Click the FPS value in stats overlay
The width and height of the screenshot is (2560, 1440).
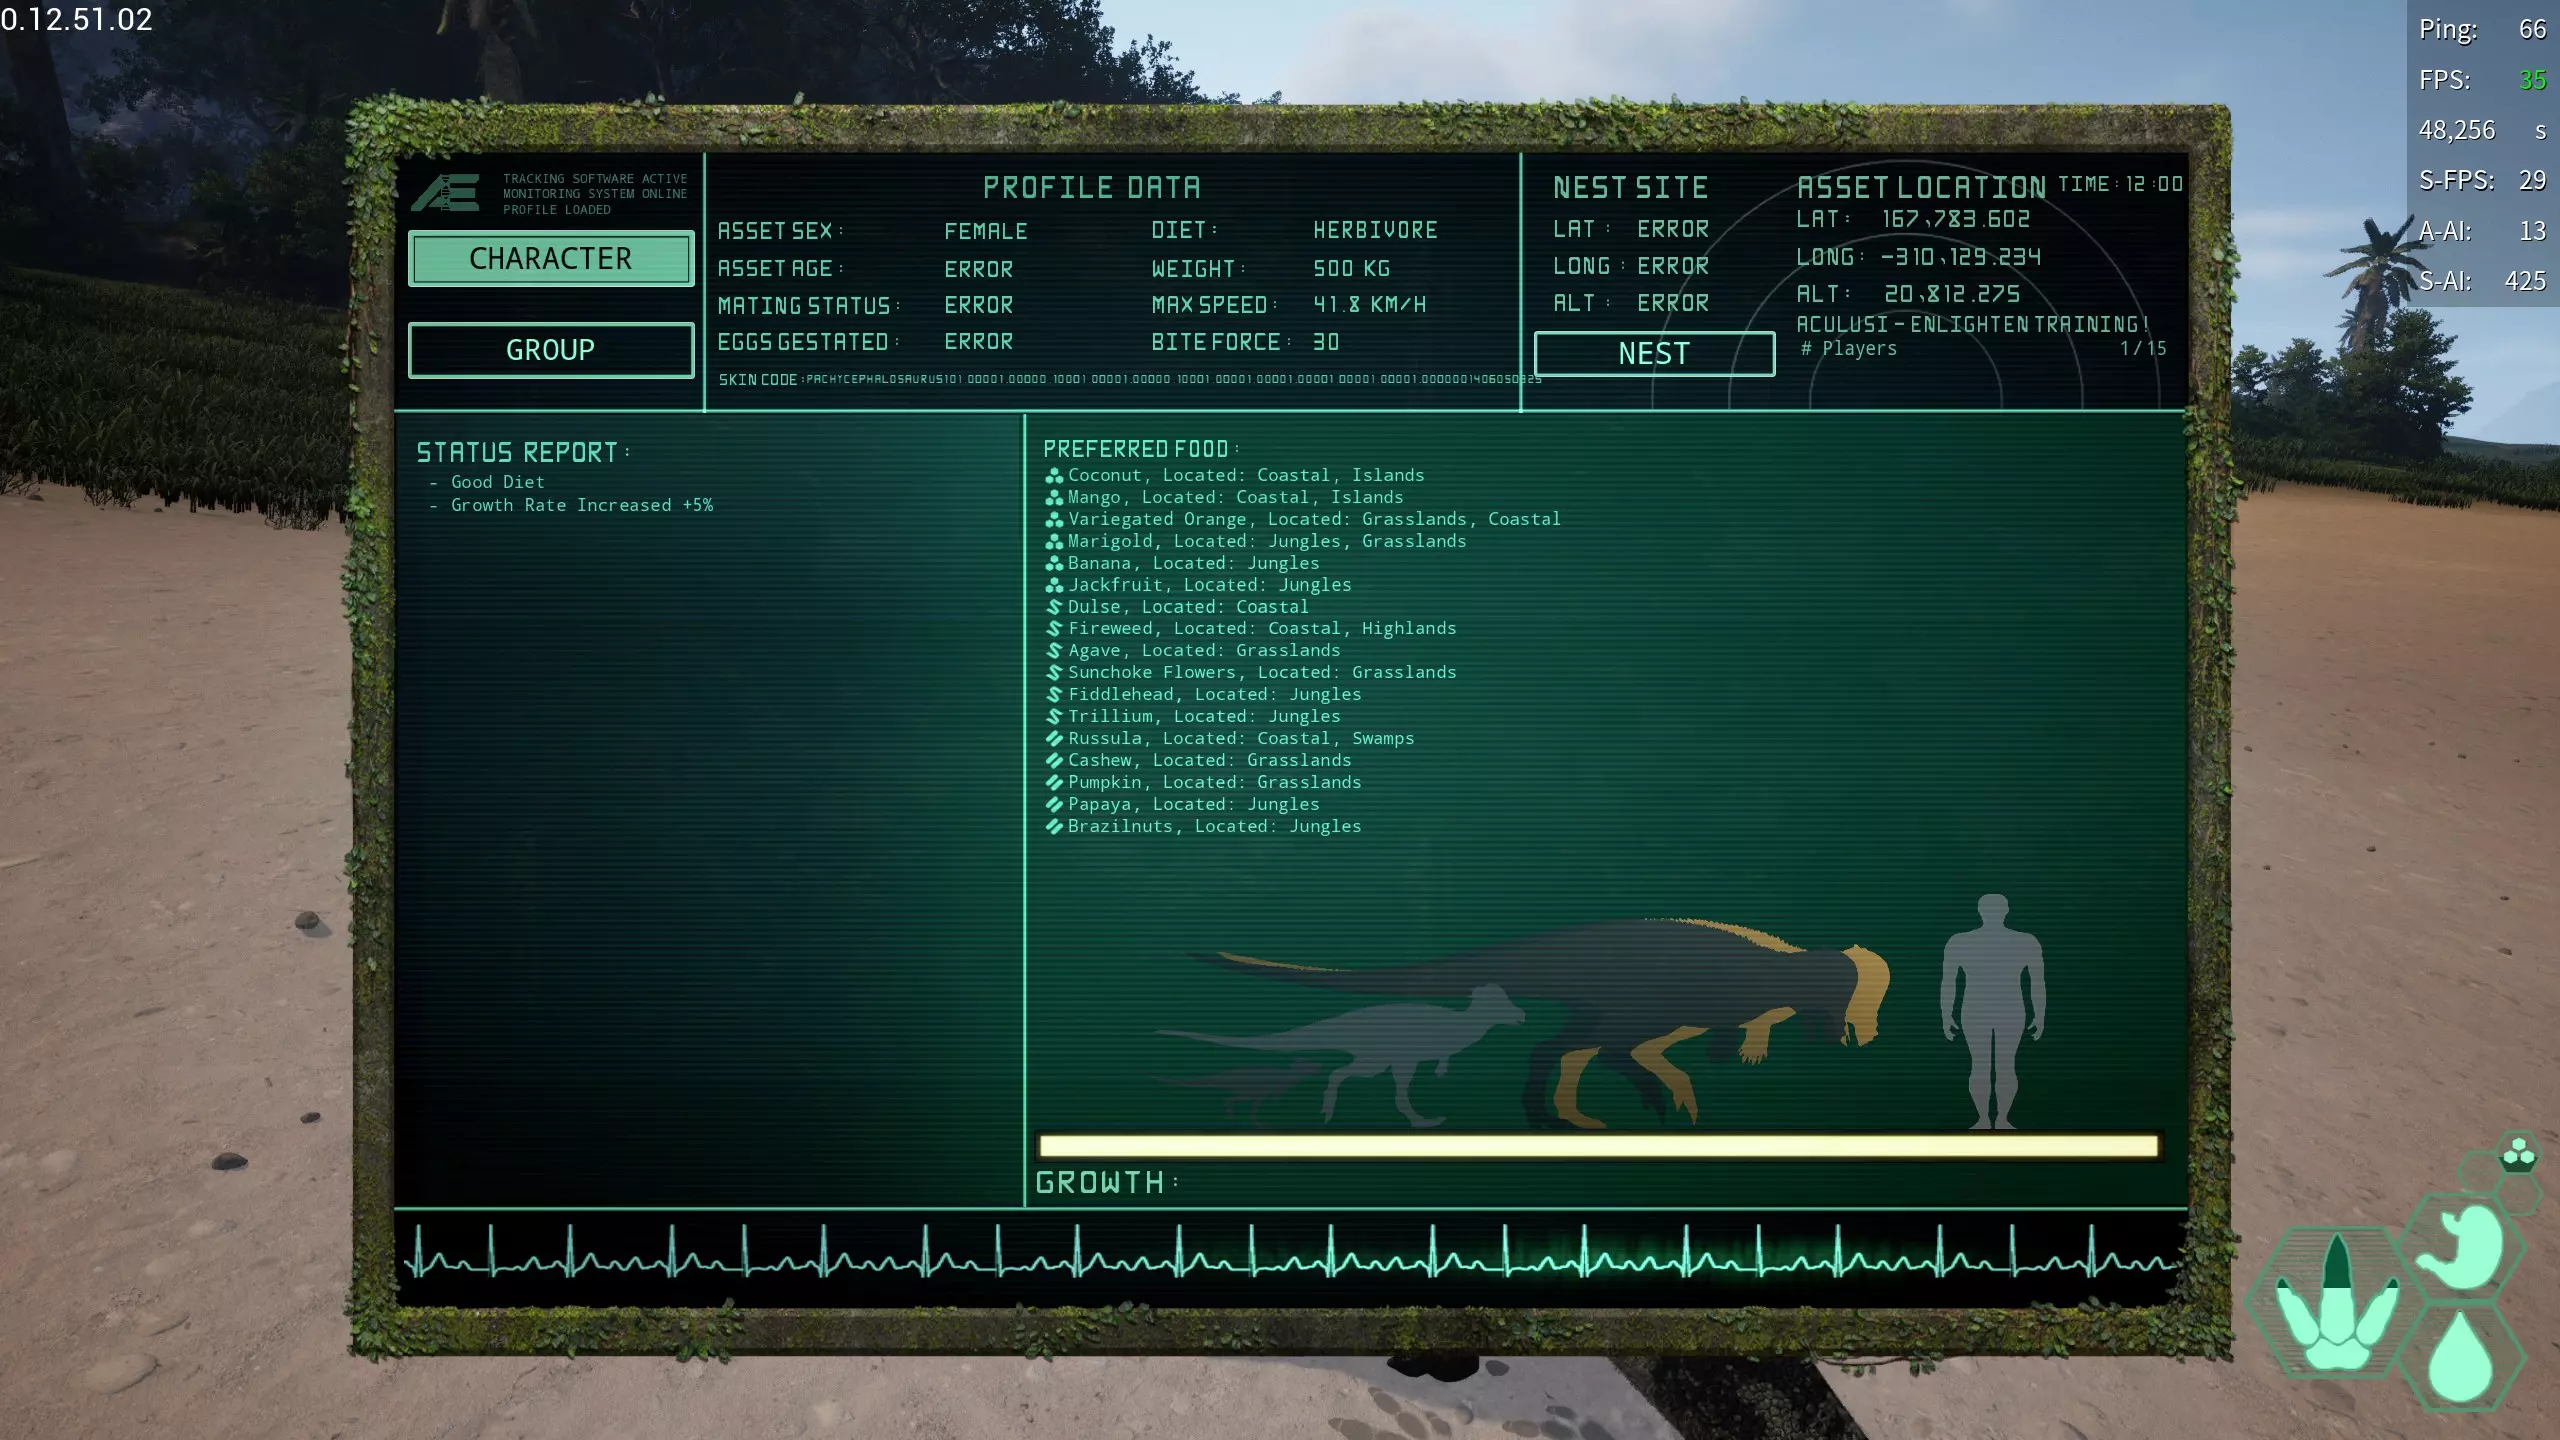click(2532, 80)
